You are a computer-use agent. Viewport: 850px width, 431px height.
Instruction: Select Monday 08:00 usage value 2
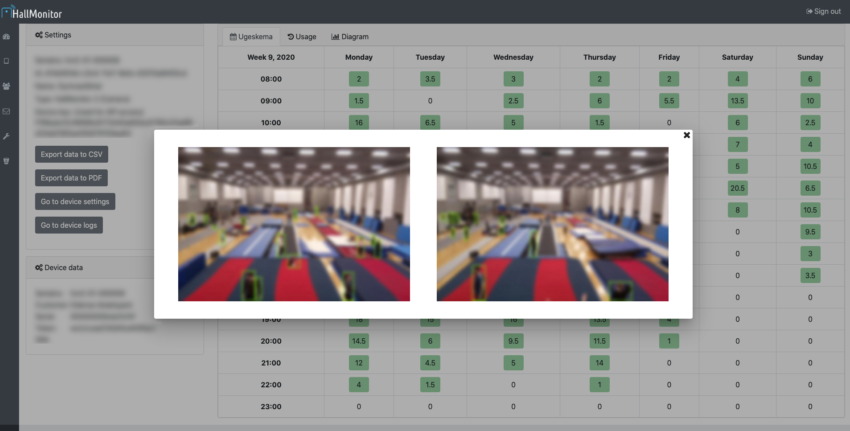click(x=358, y=78)
